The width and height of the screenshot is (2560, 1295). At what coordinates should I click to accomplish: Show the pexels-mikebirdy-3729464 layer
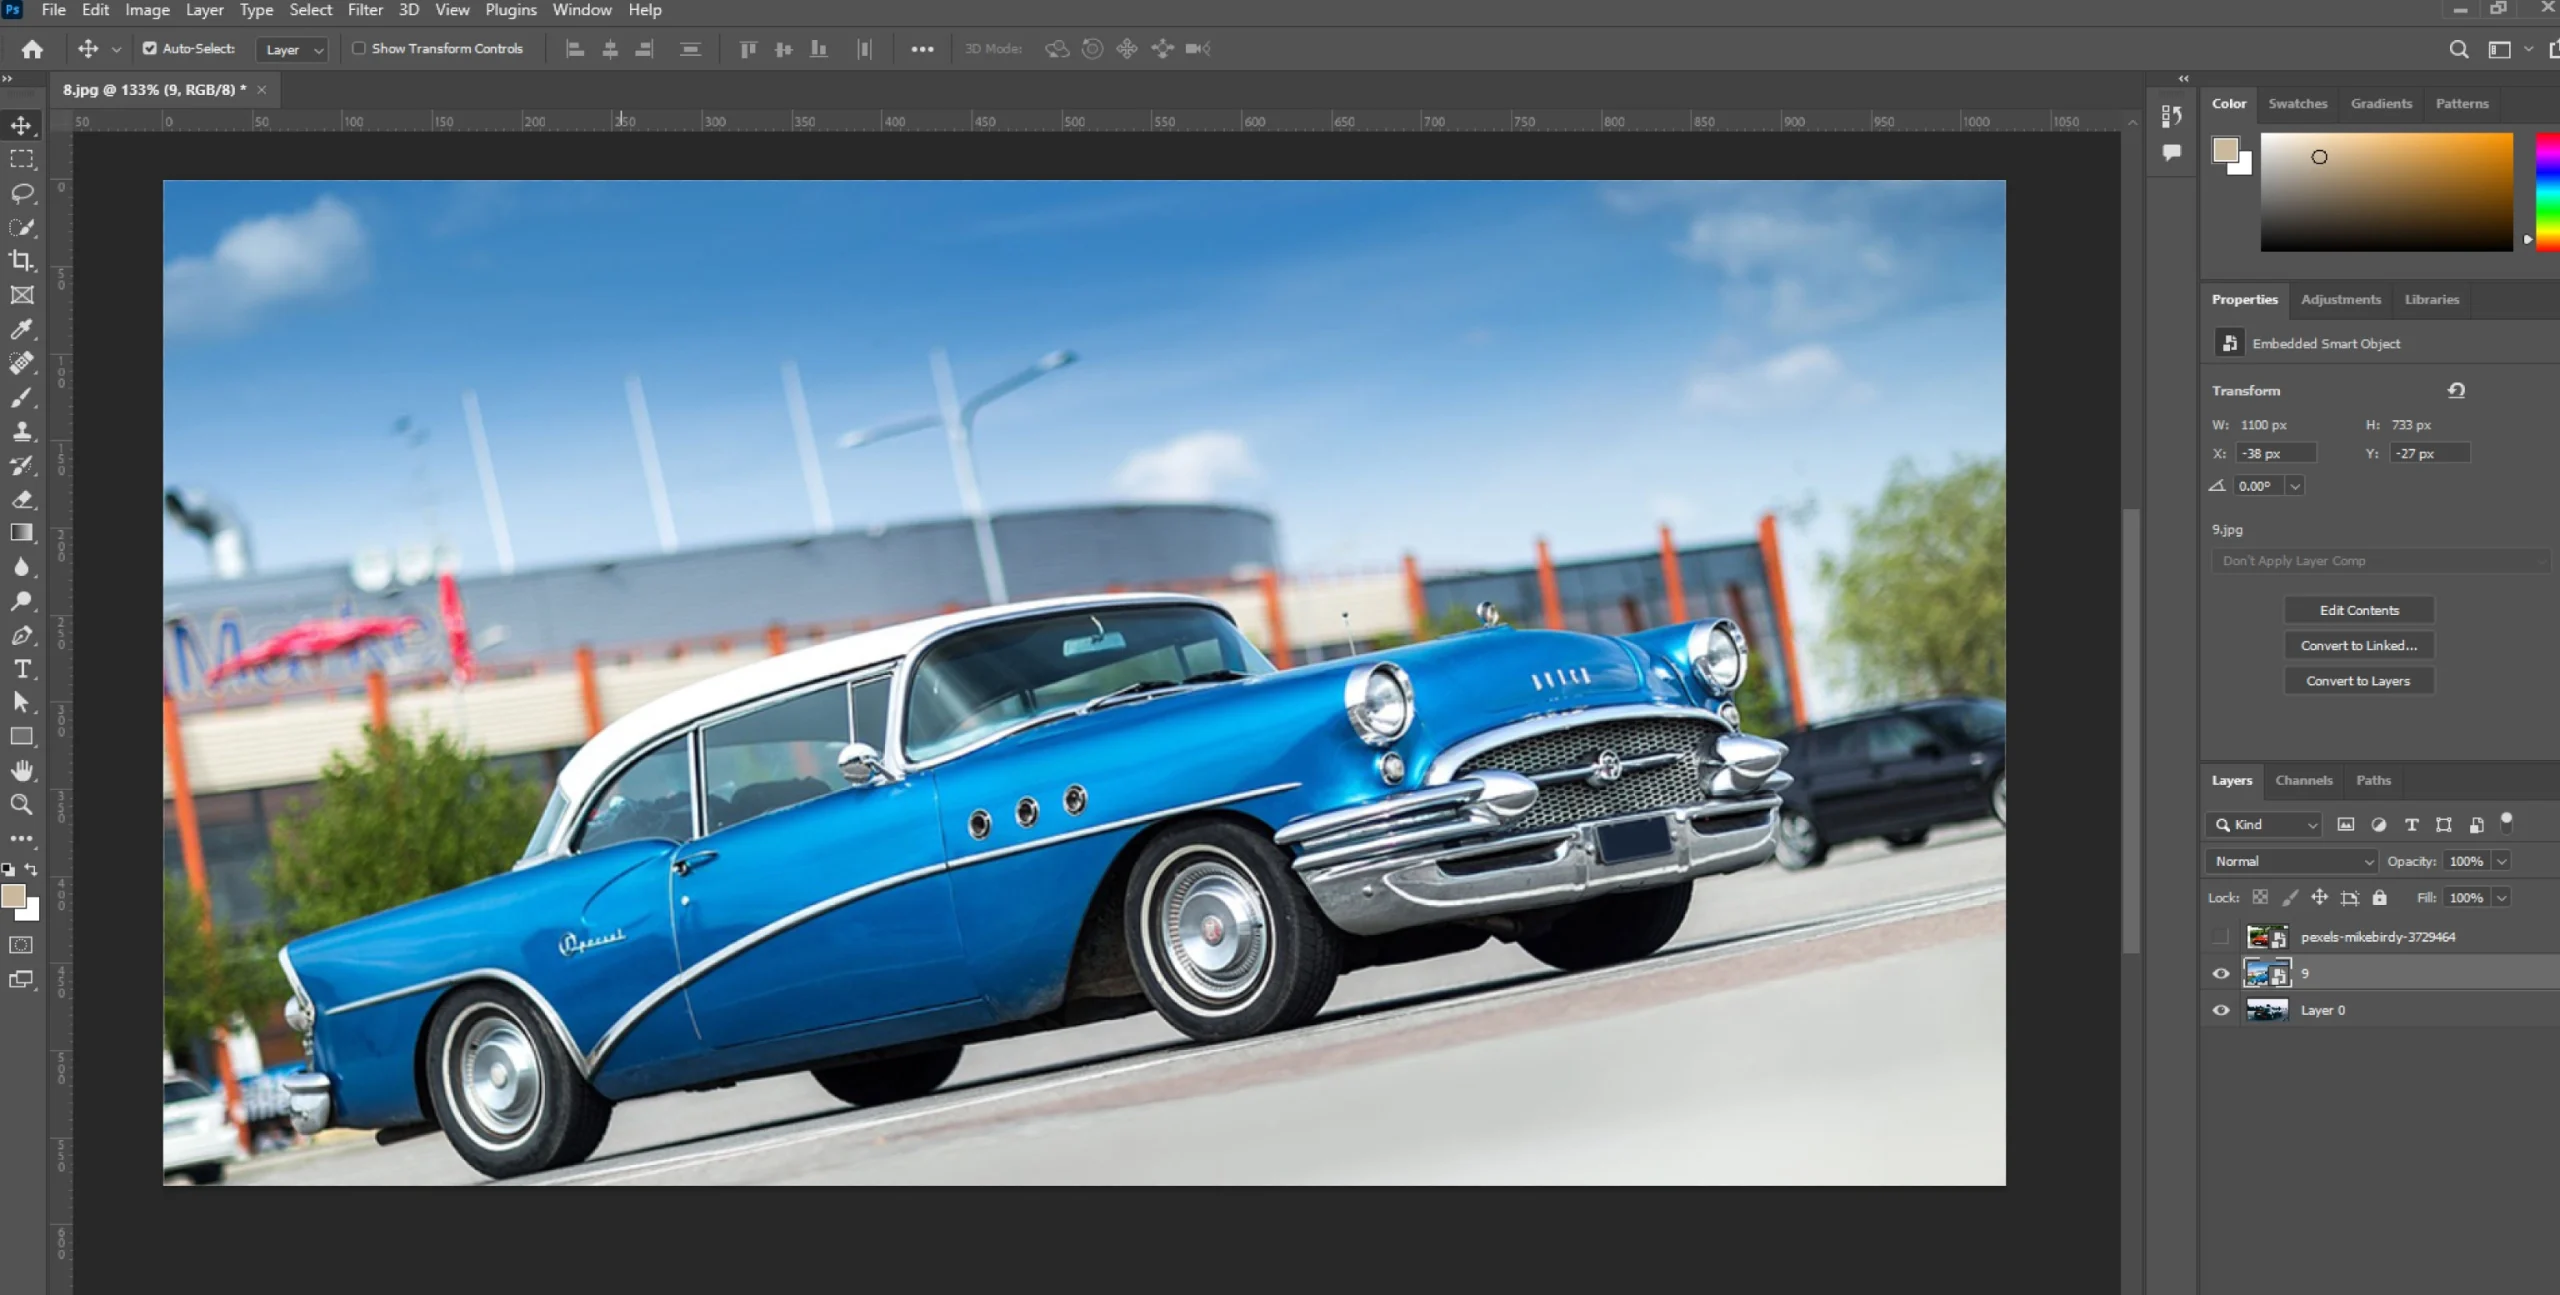tap(2220, 937)
